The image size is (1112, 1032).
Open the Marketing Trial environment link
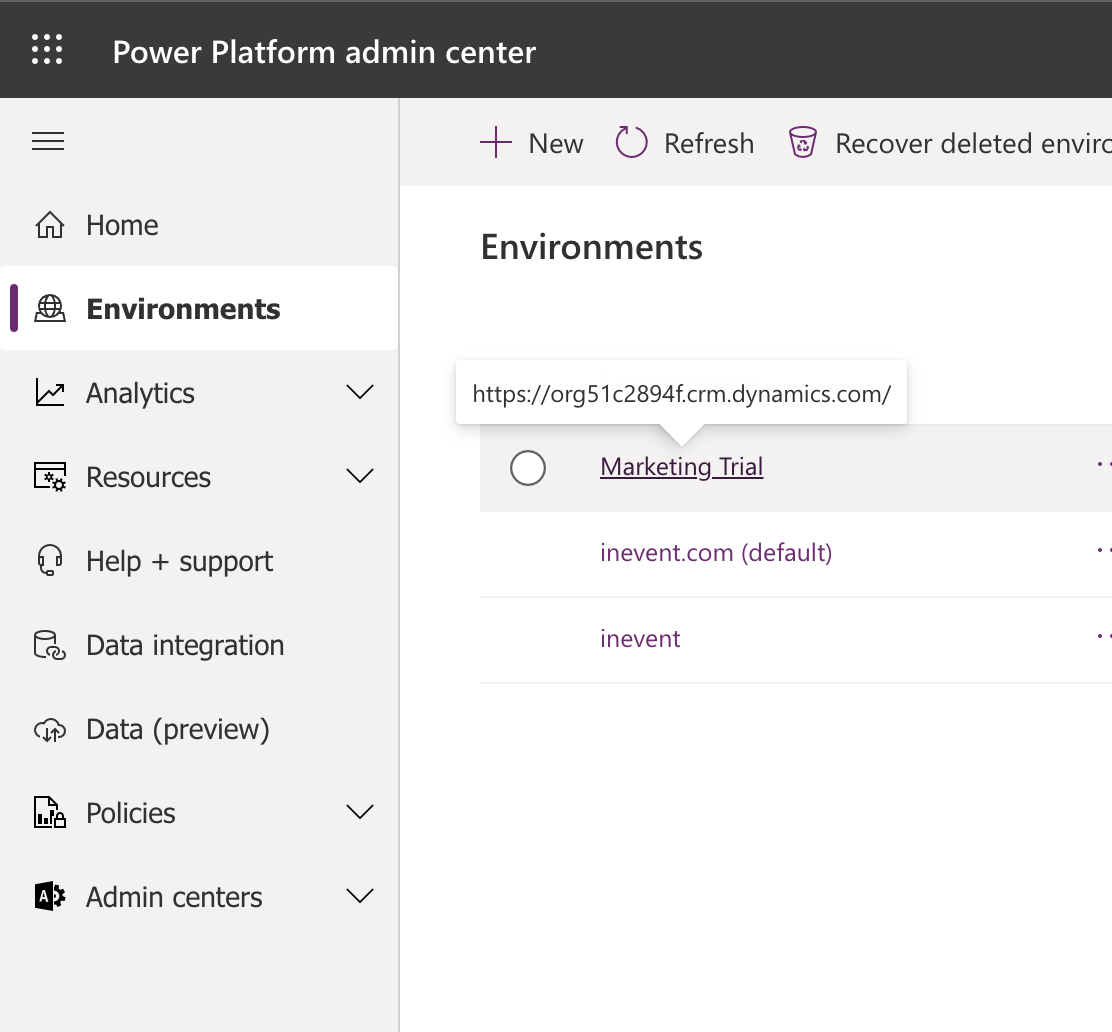(682, 467)
